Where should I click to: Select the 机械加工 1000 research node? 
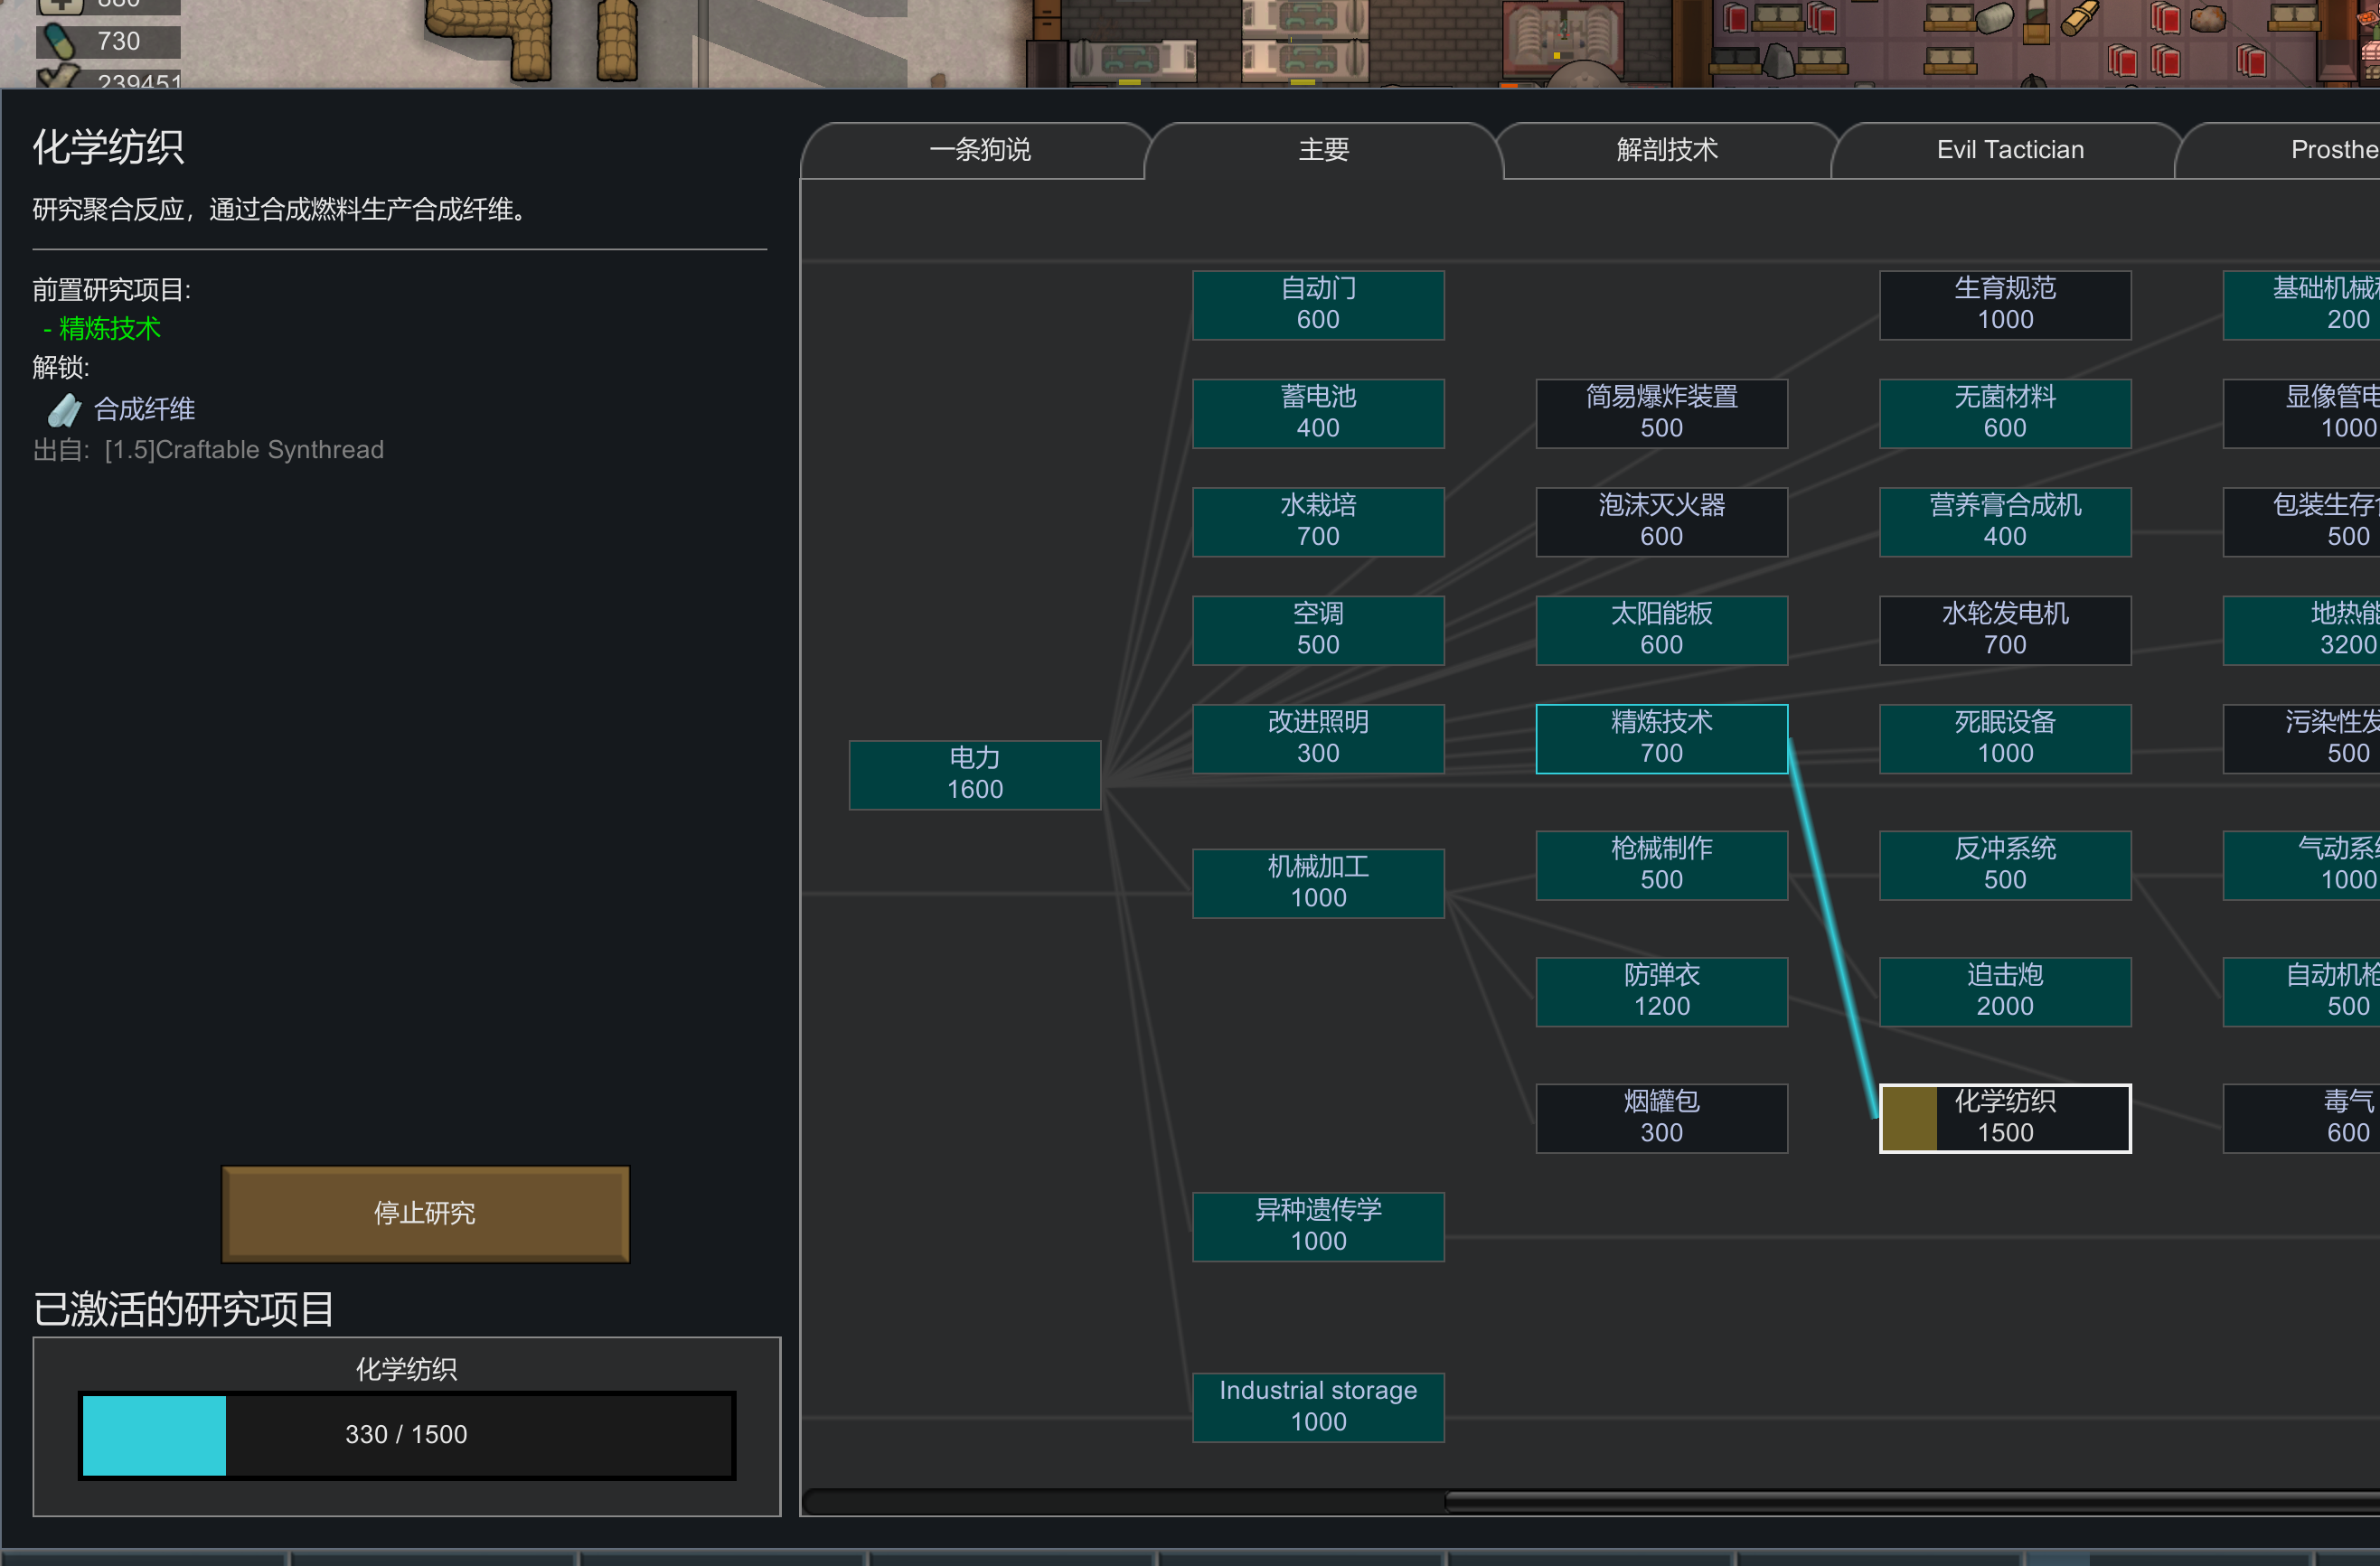[x=1318, y=883]
